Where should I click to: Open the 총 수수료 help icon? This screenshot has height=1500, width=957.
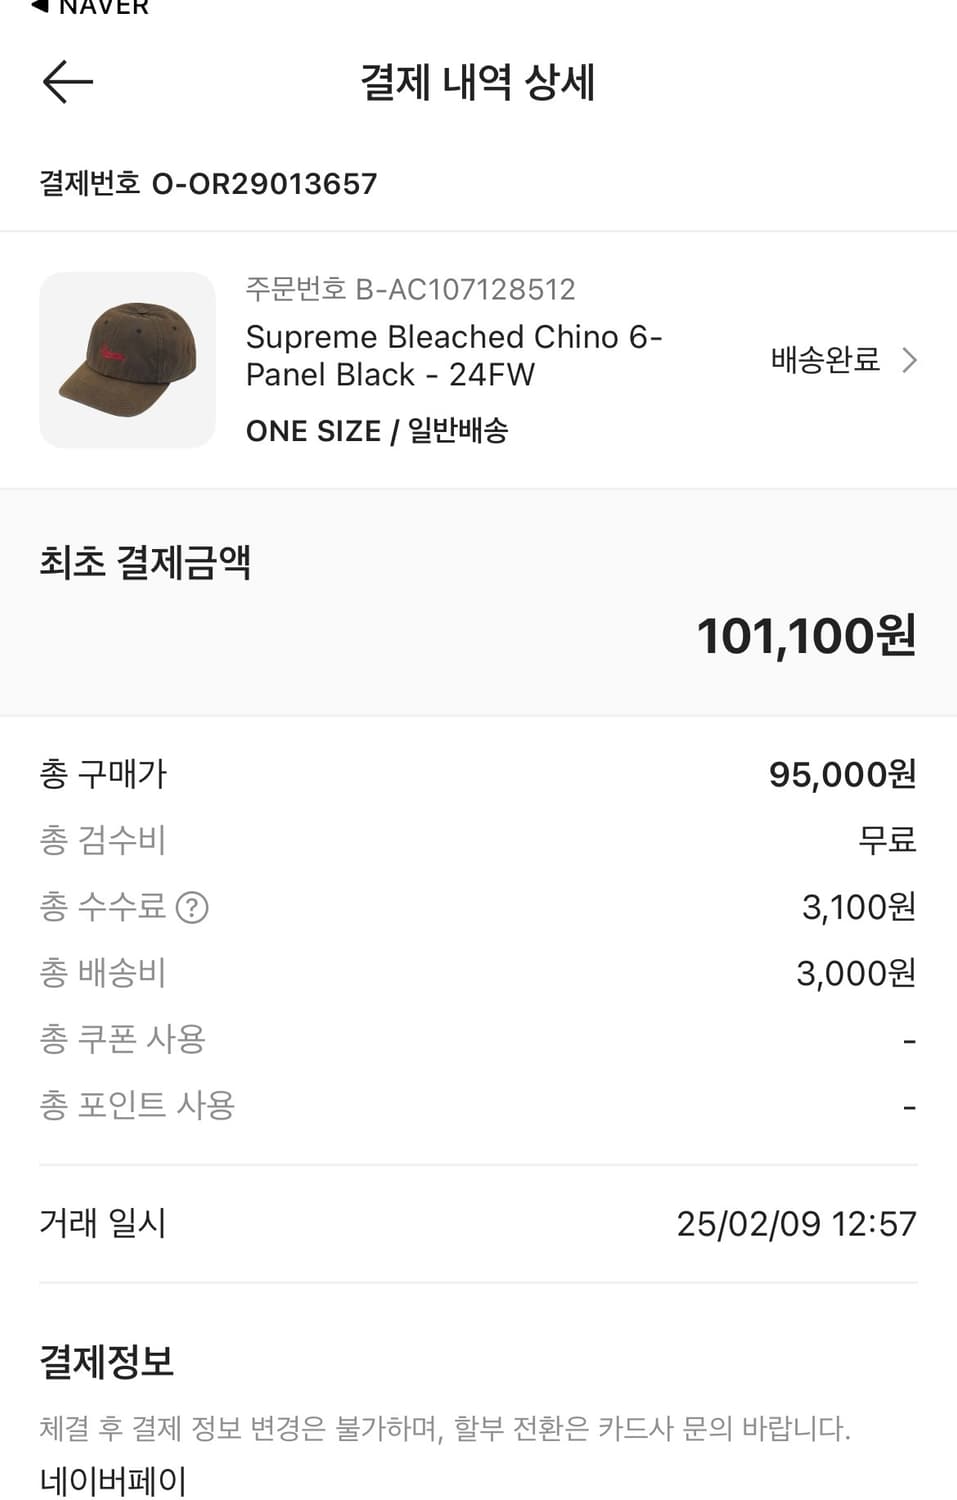coord(192,907)
